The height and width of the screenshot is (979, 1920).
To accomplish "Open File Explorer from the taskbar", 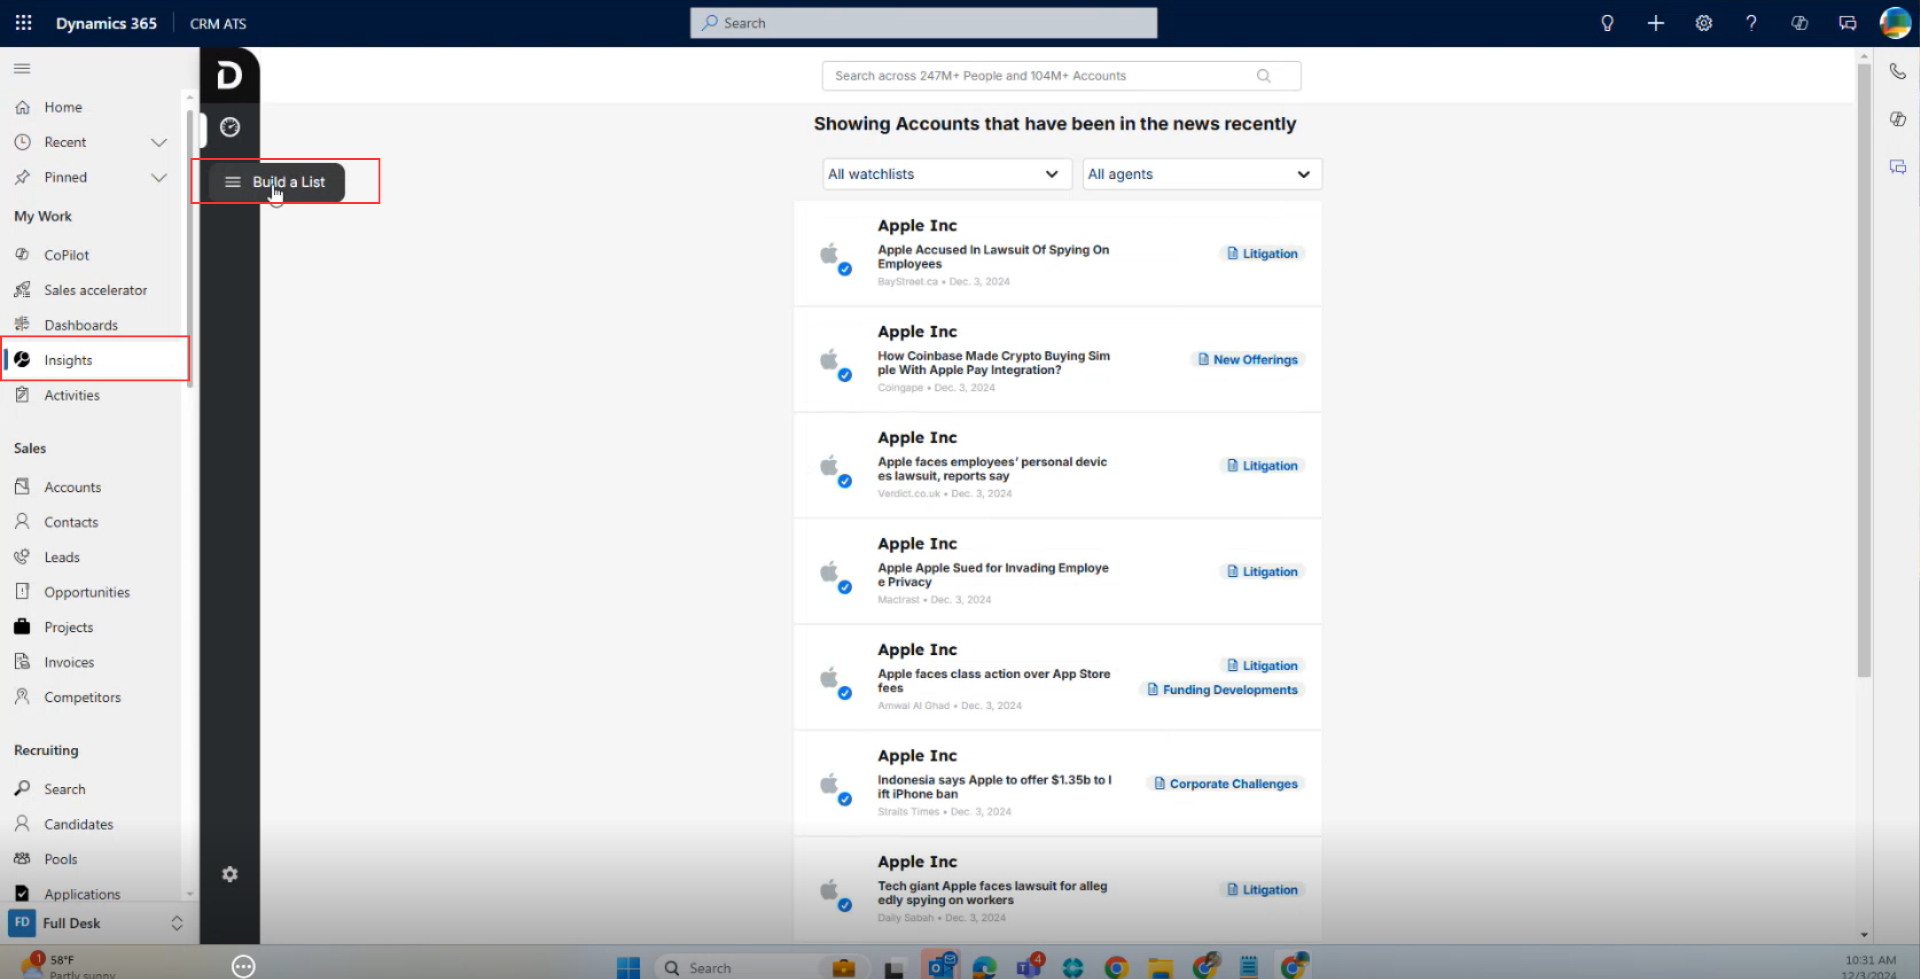I will coord(1160,967).
